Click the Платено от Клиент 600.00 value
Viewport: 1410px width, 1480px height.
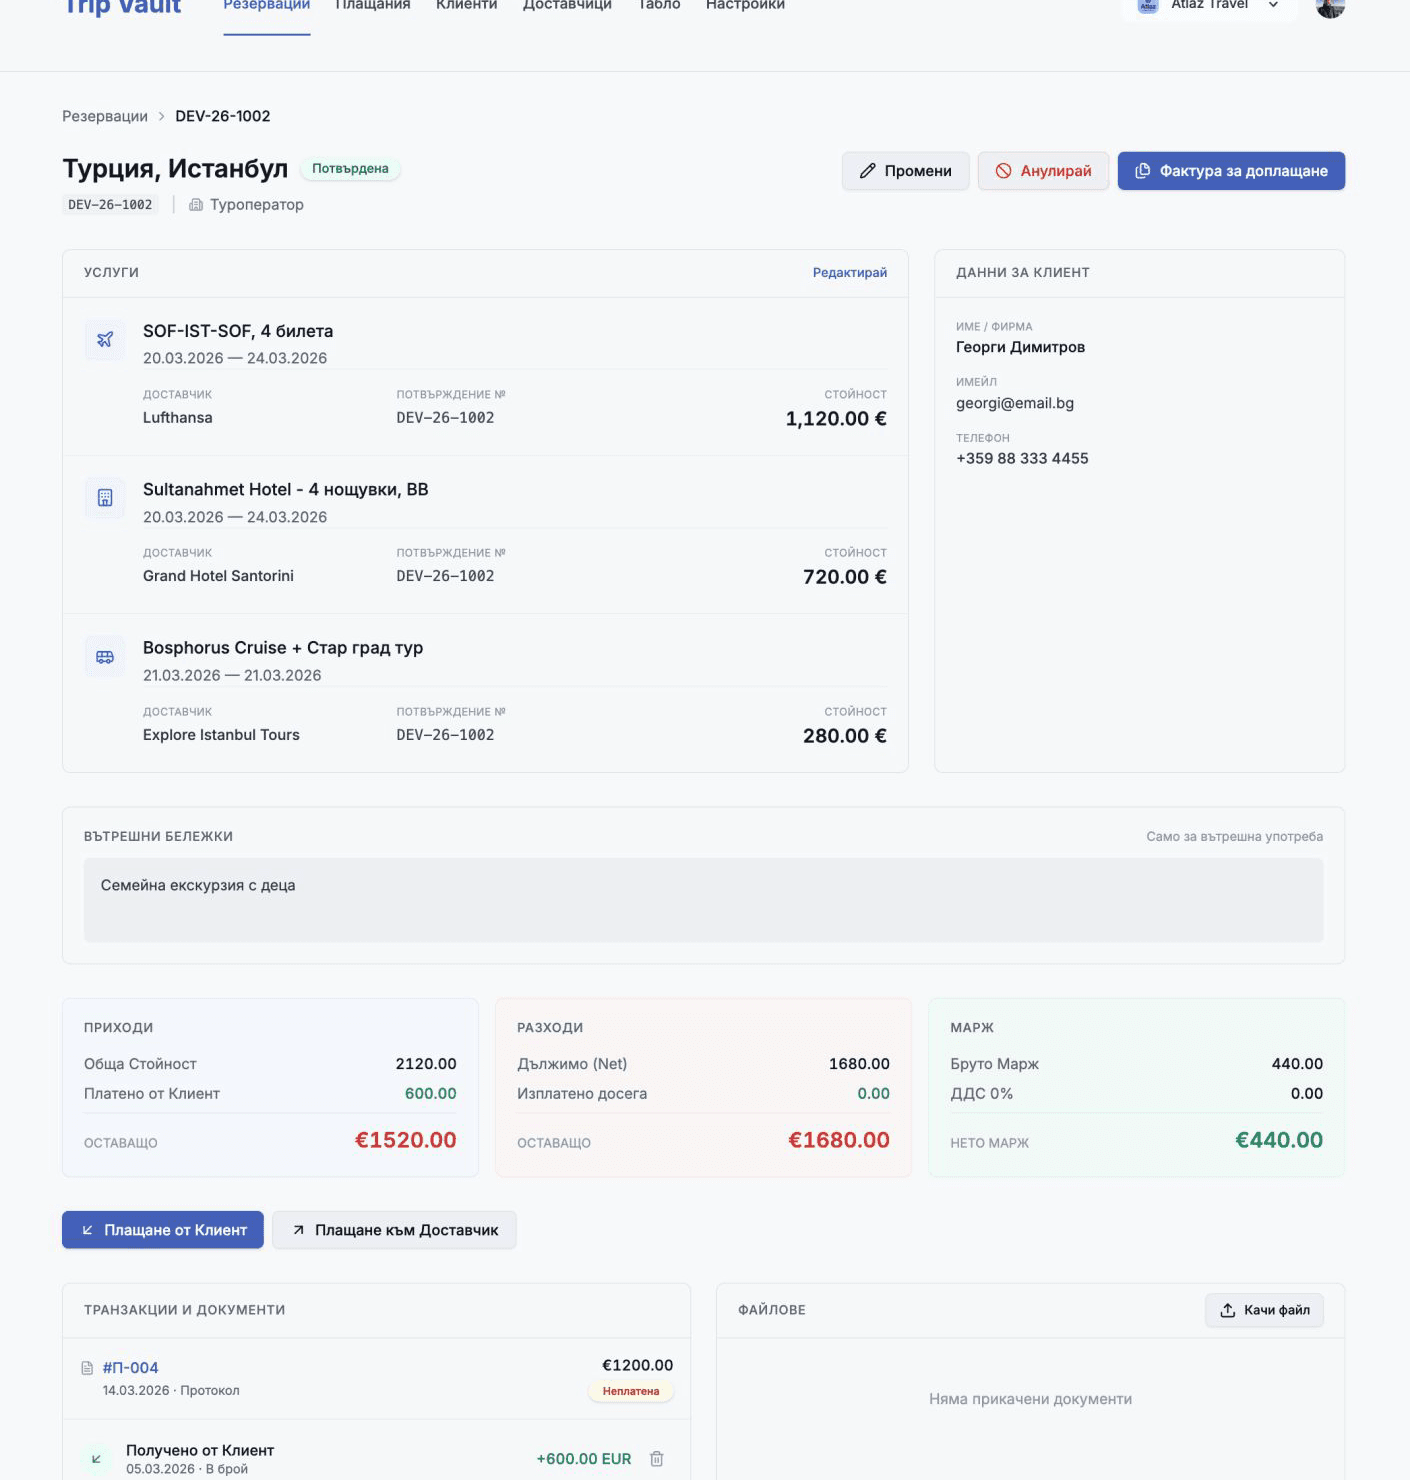(431, 1094)
